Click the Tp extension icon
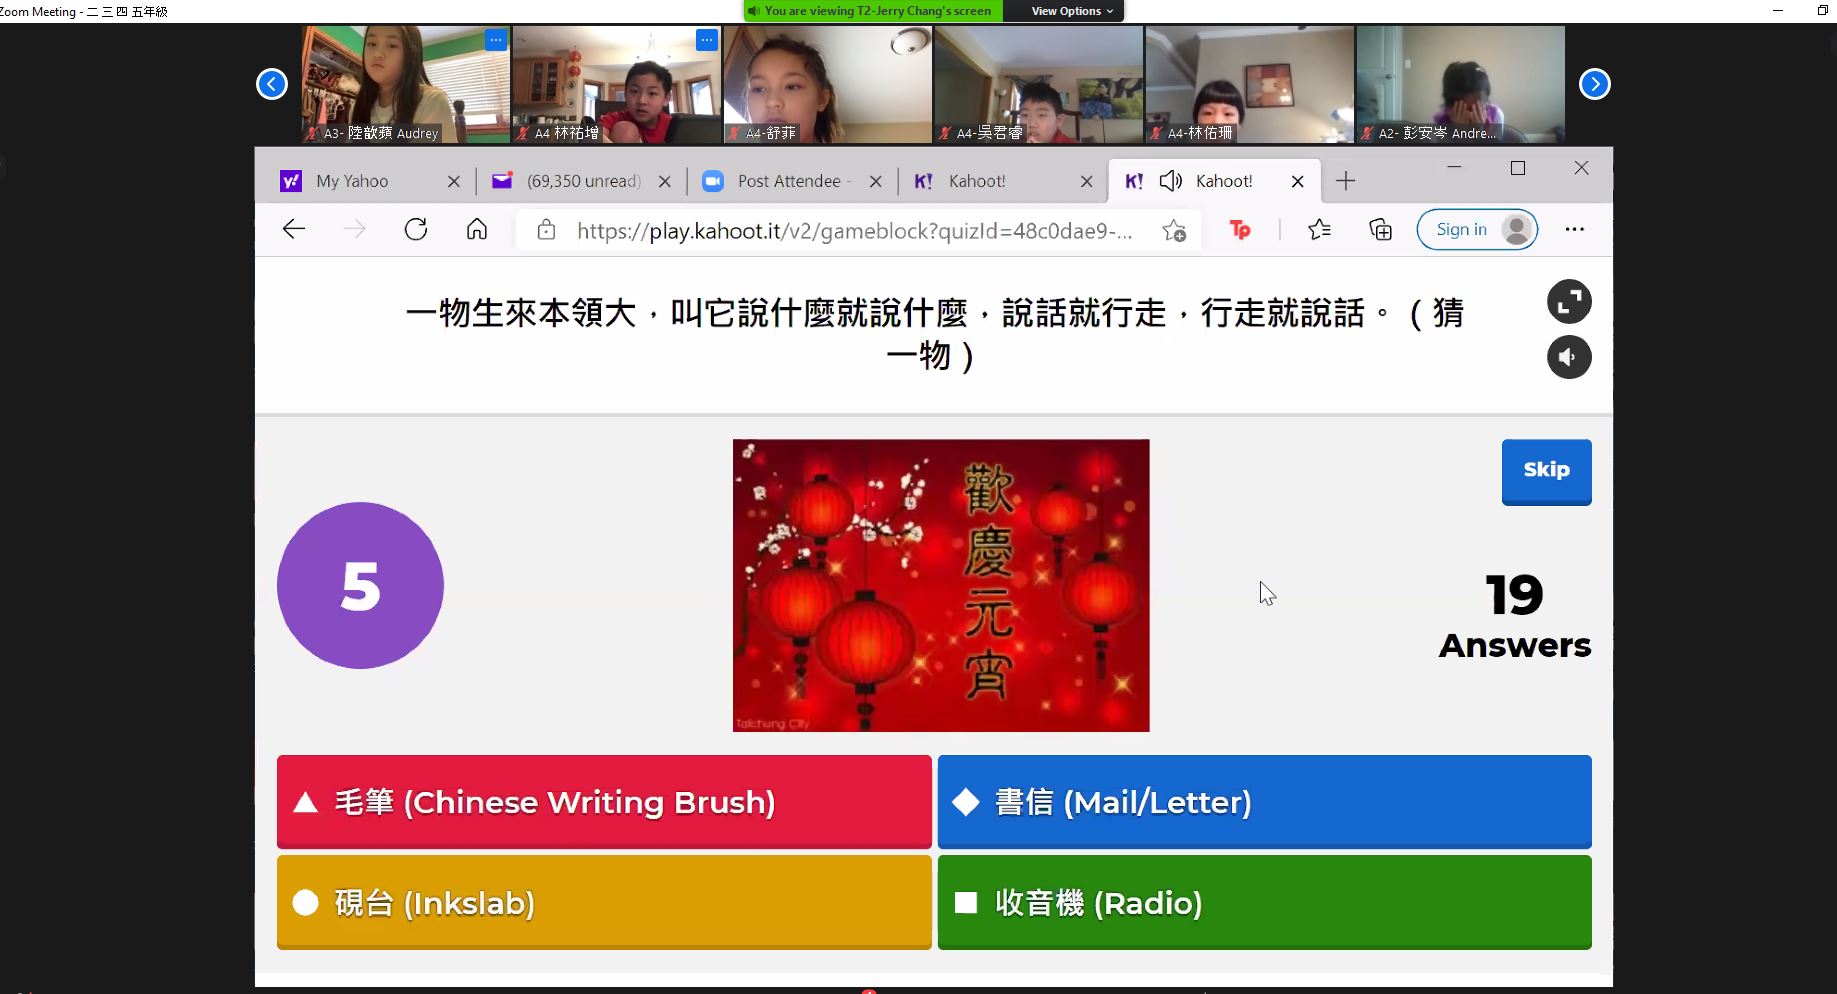Screen dimensions: 1837x994 [x=1240, y=230]
